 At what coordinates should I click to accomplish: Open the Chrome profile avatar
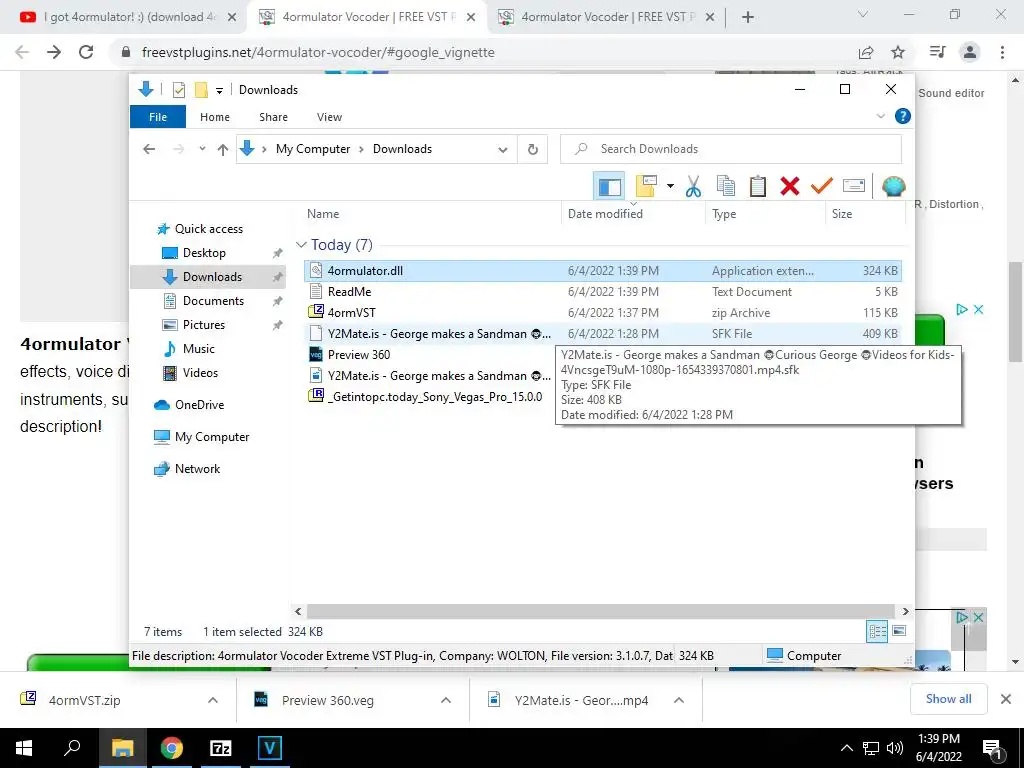click(970, 52)
